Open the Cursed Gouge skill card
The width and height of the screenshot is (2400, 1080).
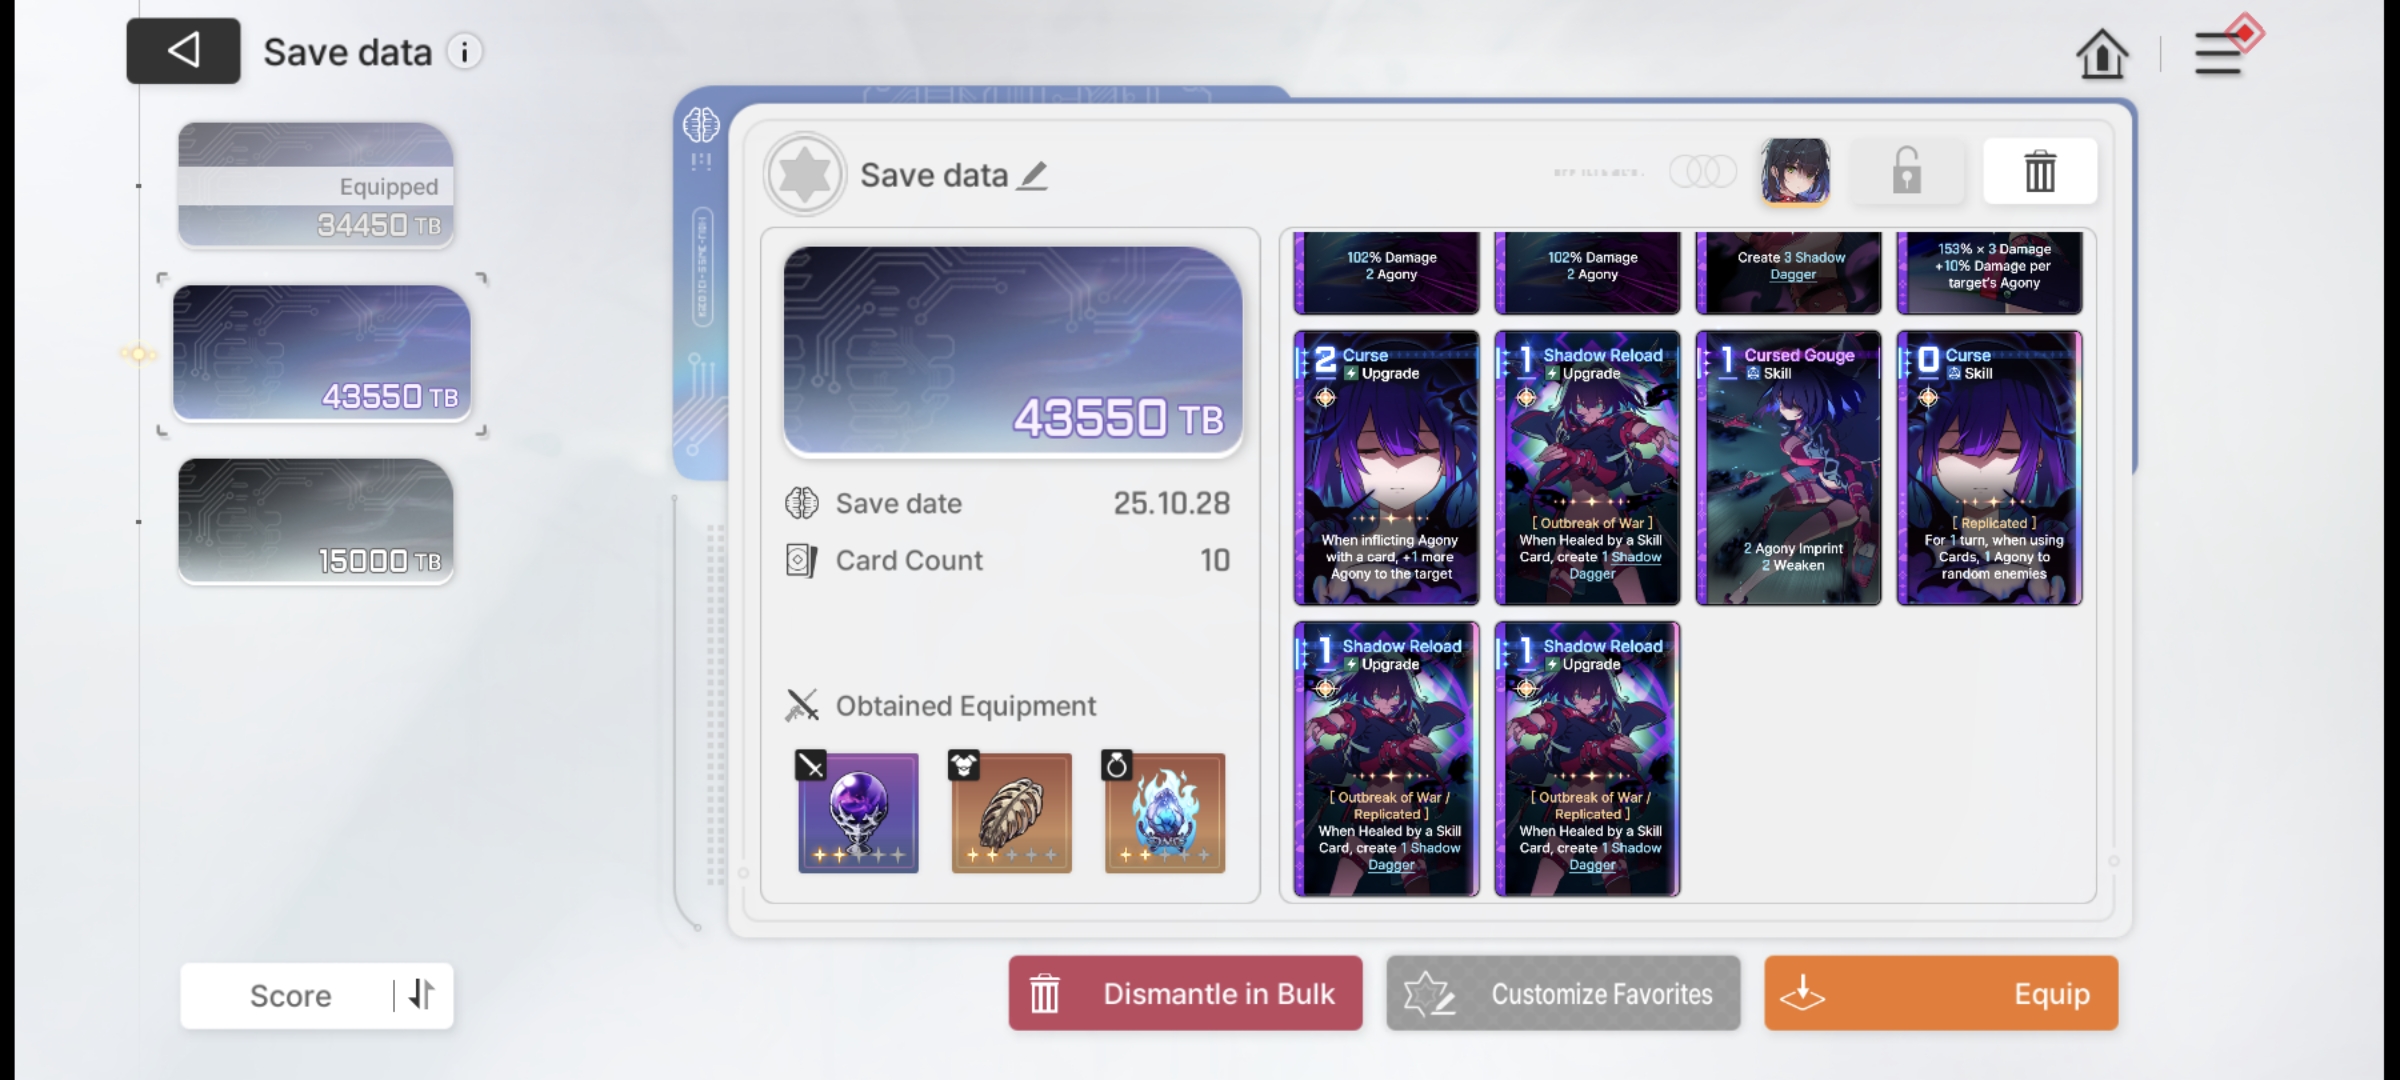(1789, 468)
